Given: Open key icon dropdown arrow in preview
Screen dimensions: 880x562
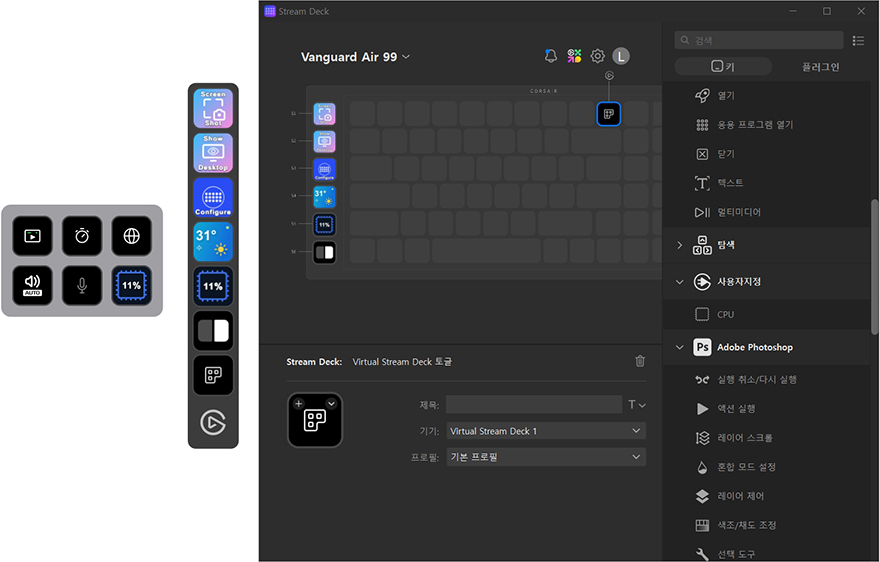Looking at the screenshot, I should pyautogui.click(x=331, y=404).
